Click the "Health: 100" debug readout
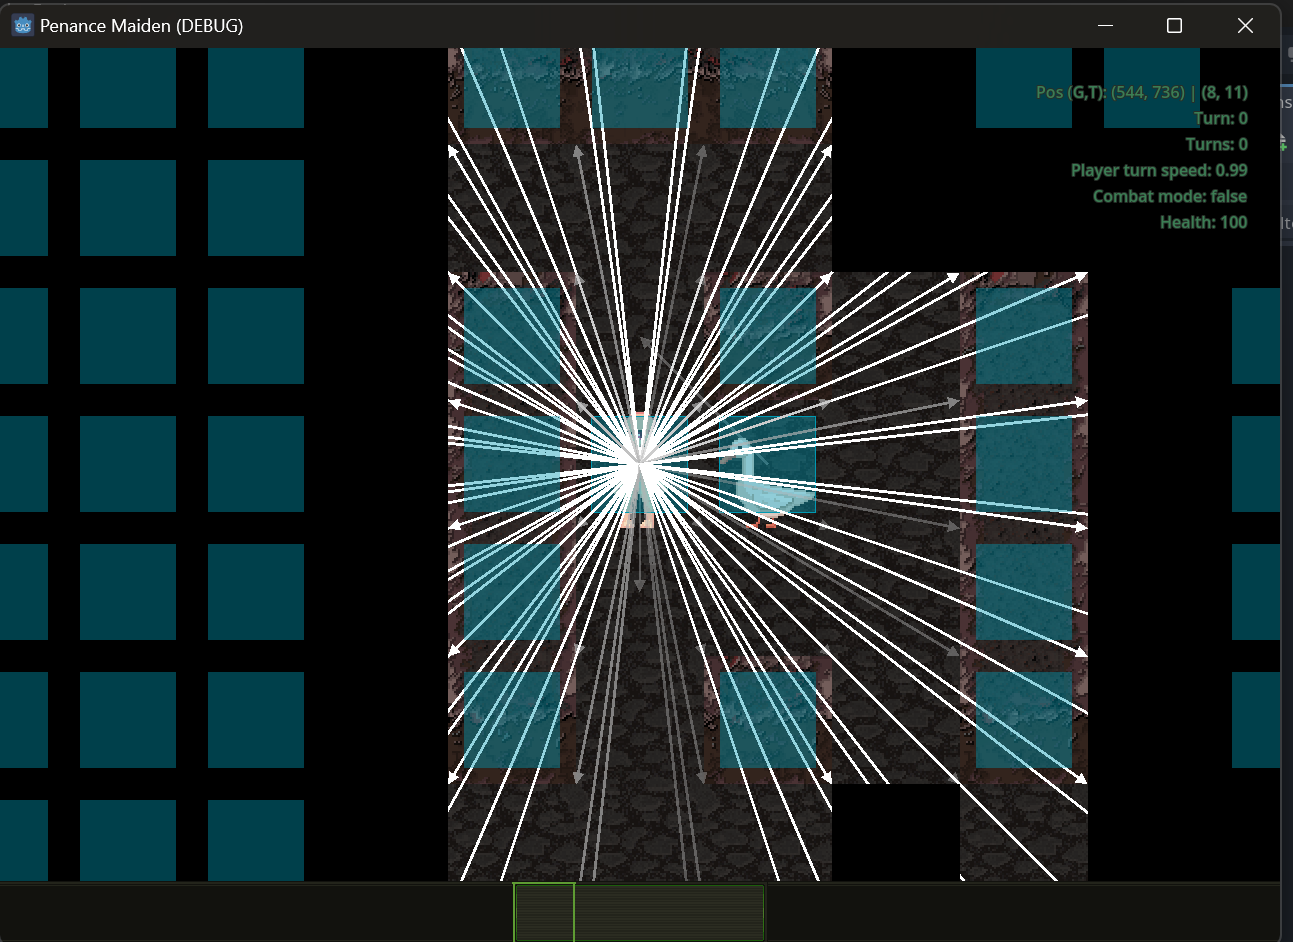The image size is (1293, 942). pyautogui.click(x=1203, y=222)
